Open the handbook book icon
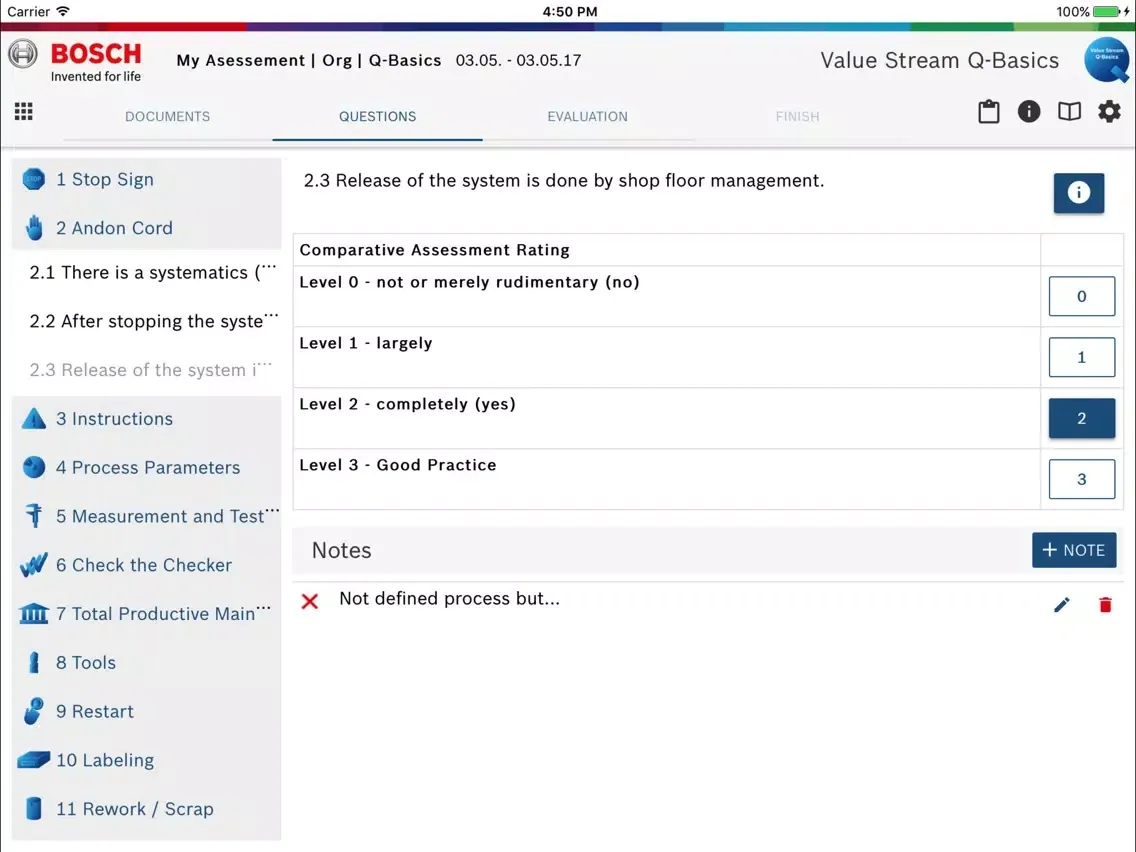 click(1069, 111)
